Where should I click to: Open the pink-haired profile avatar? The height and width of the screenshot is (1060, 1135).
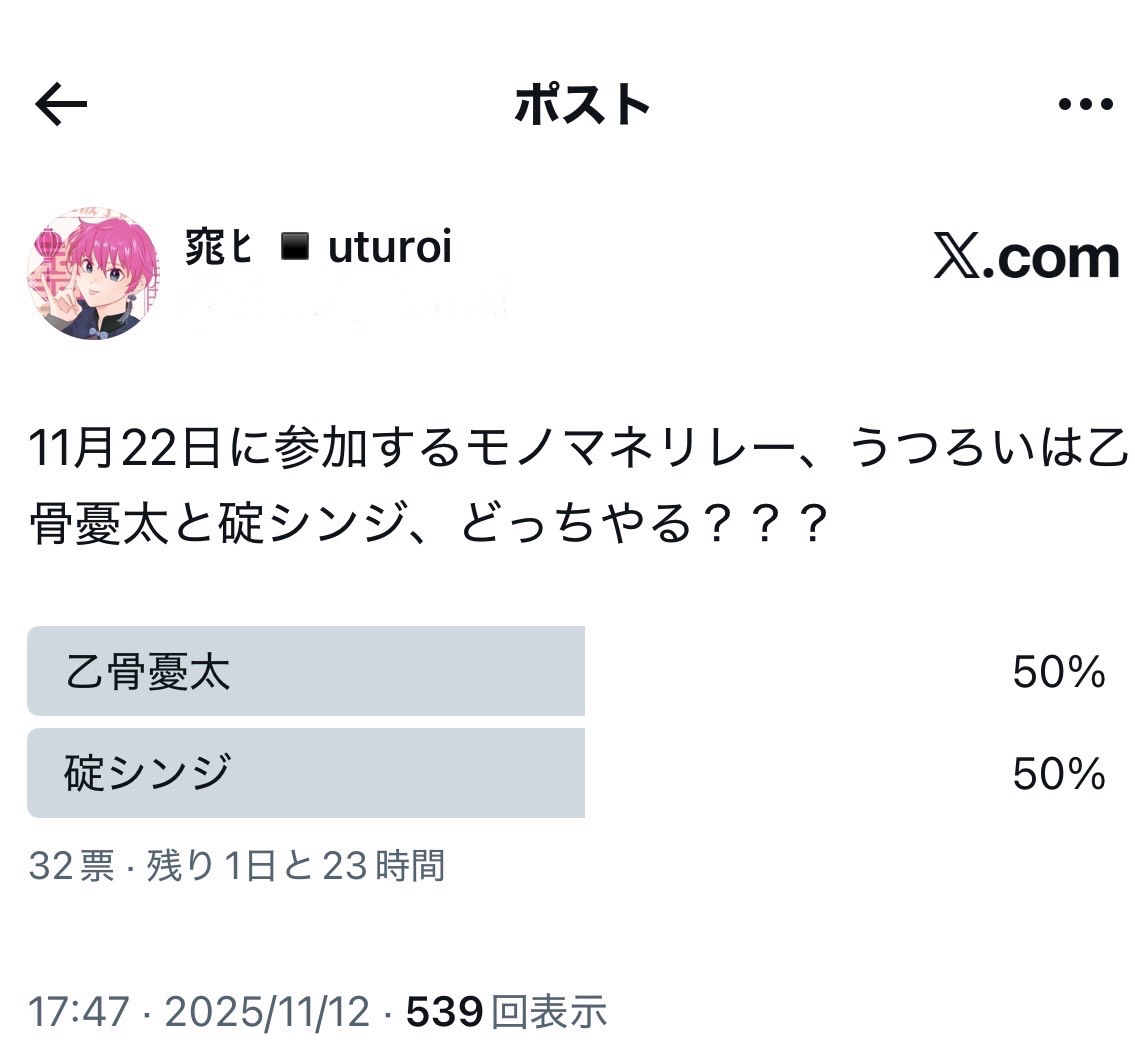click(x=92, y=274)
